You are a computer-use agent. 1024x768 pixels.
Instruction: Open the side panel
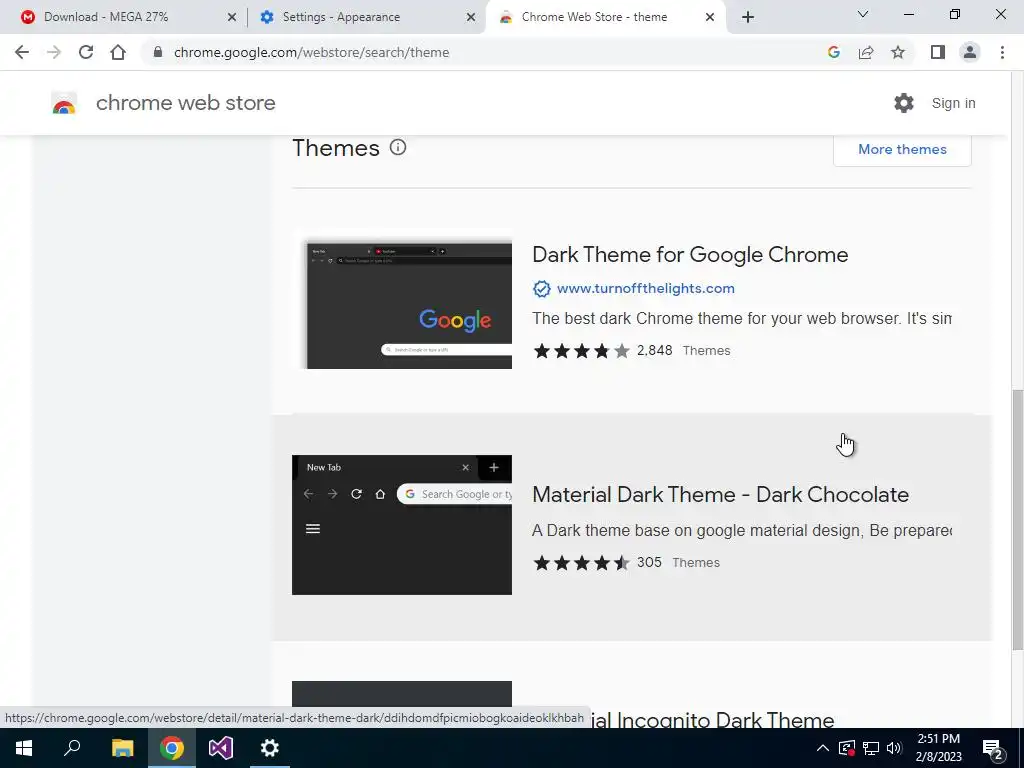tap(938, 52)
